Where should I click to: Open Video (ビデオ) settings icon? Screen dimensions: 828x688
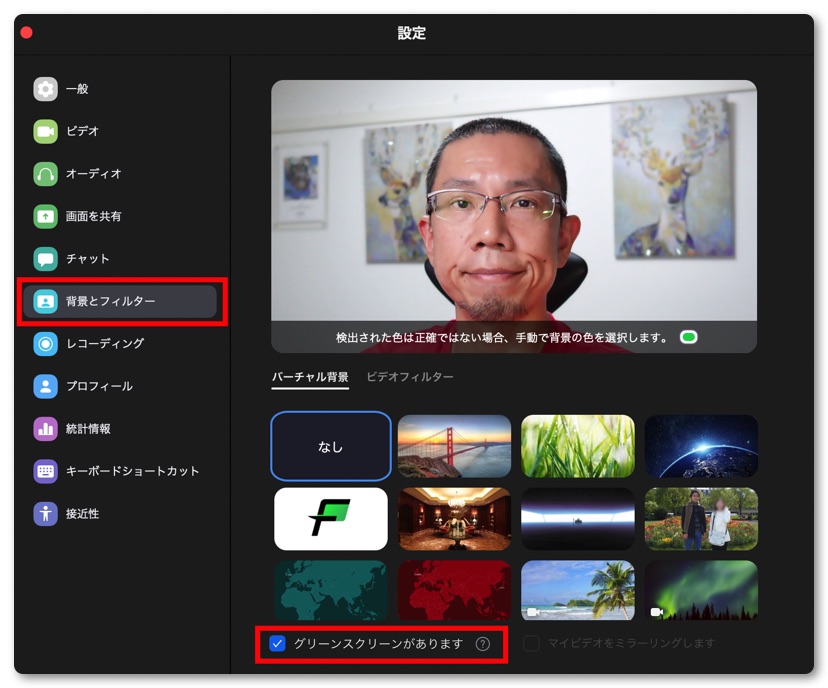pos(46,131)
